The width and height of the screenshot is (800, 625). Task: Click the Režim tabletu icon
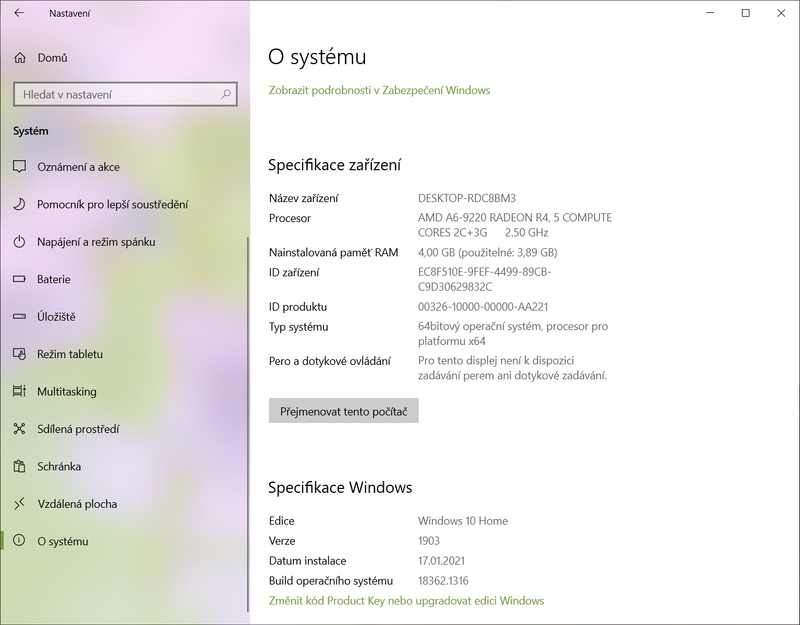19,354
